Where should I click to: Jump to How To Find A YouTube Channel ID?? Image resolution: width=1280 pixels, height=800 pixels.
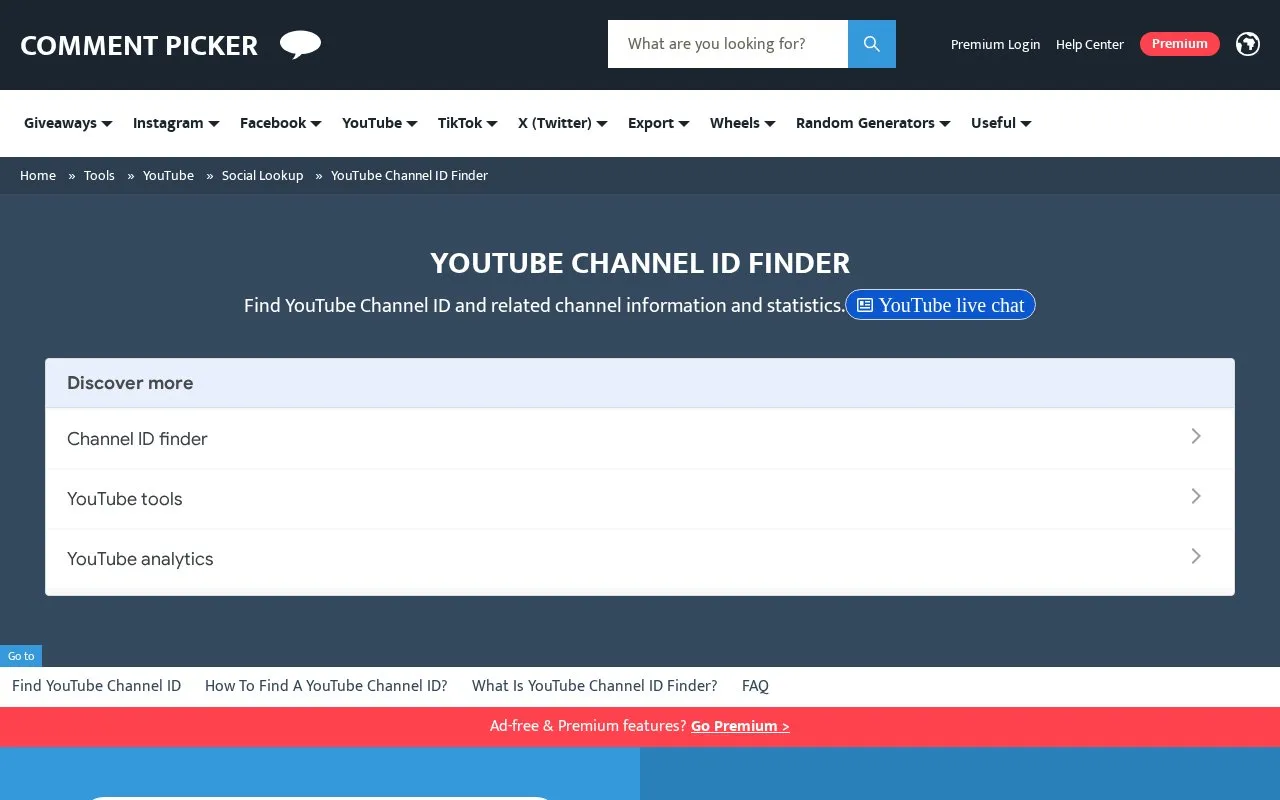click(x=326, y=686)
